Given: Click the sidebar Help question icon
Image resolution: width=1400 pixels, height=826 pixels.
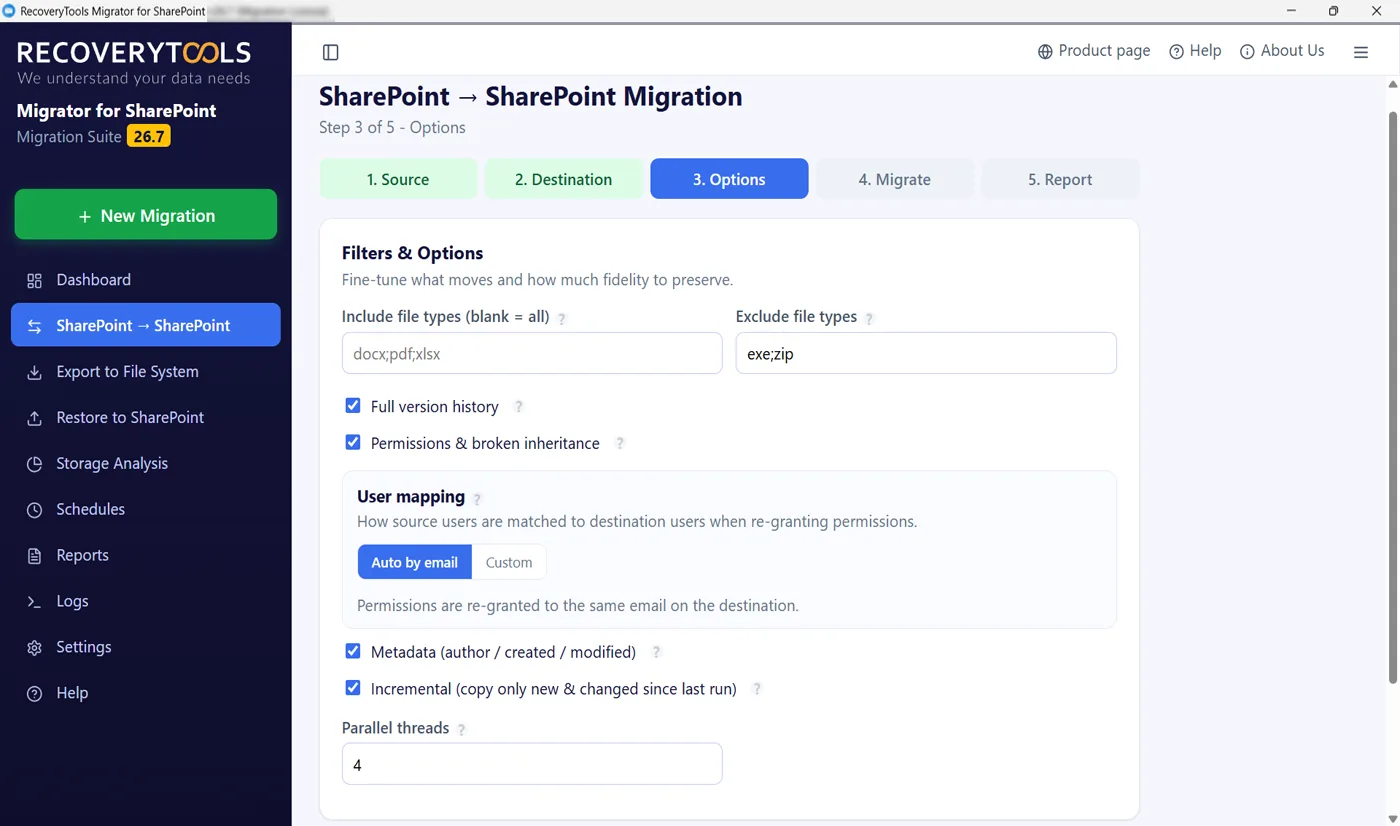Looking at the screenshot, I should click(34, 694).
